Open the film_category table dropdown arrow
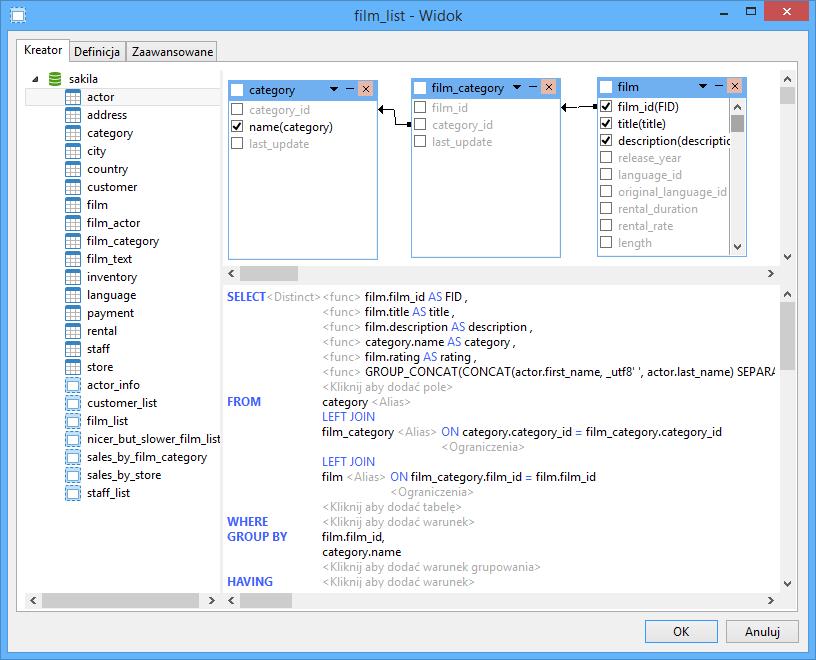Viewport: 816px width, 660px height. pyautogui.click(x=517, y=87)
